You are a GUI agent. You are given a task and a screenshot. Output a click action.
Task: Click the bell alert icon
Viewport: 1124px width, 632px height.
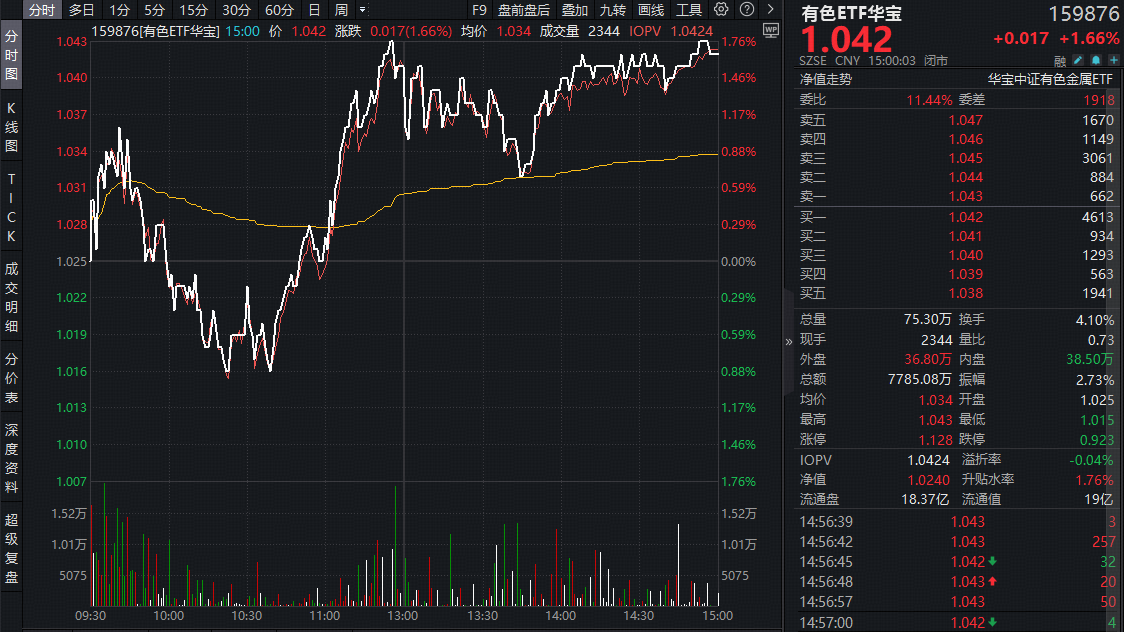coord(1096,60)
